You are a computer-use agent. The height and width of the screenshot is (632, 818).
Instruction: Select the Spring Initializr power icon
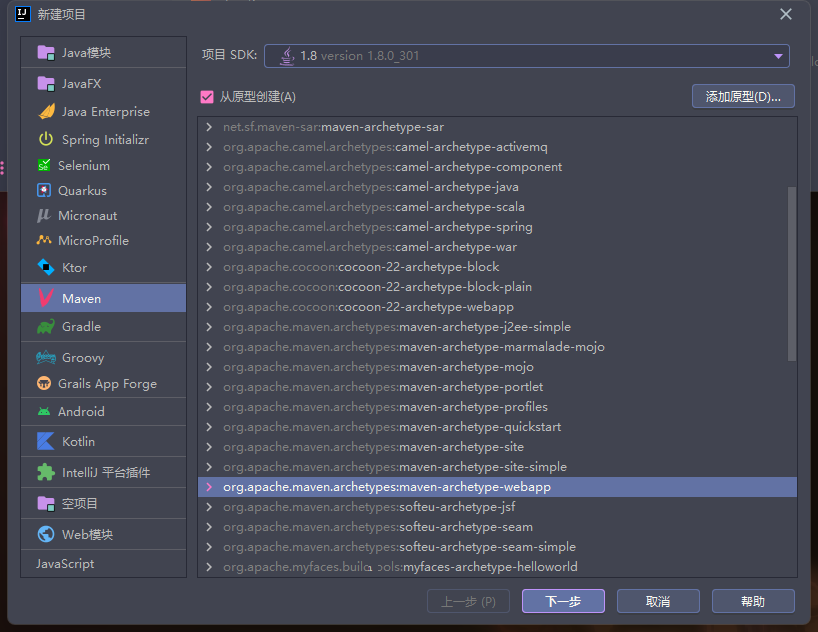pyautogui.click(x=46, y=139)
